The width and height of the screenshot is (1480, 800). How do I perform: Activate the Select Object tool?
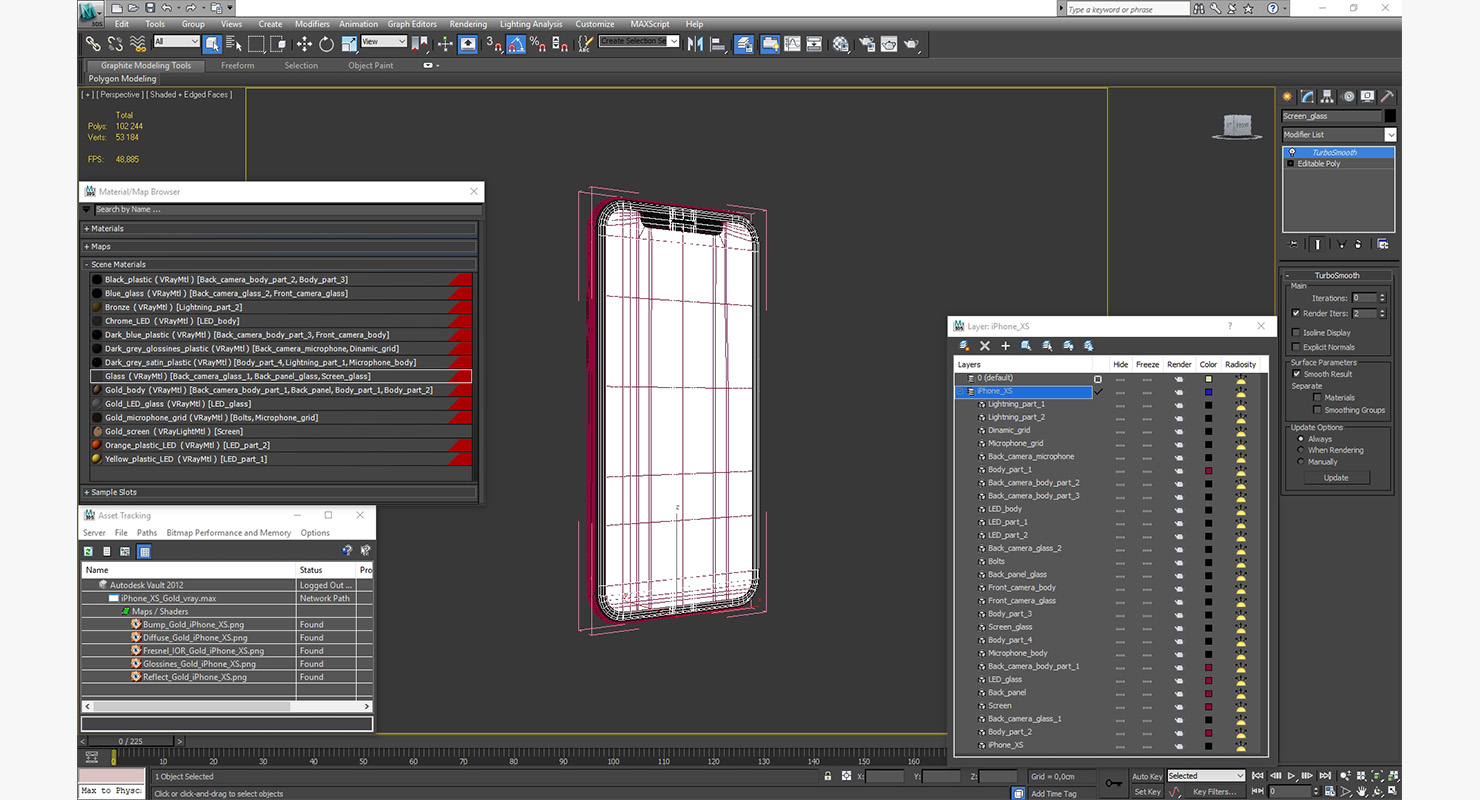pos(212,44)
